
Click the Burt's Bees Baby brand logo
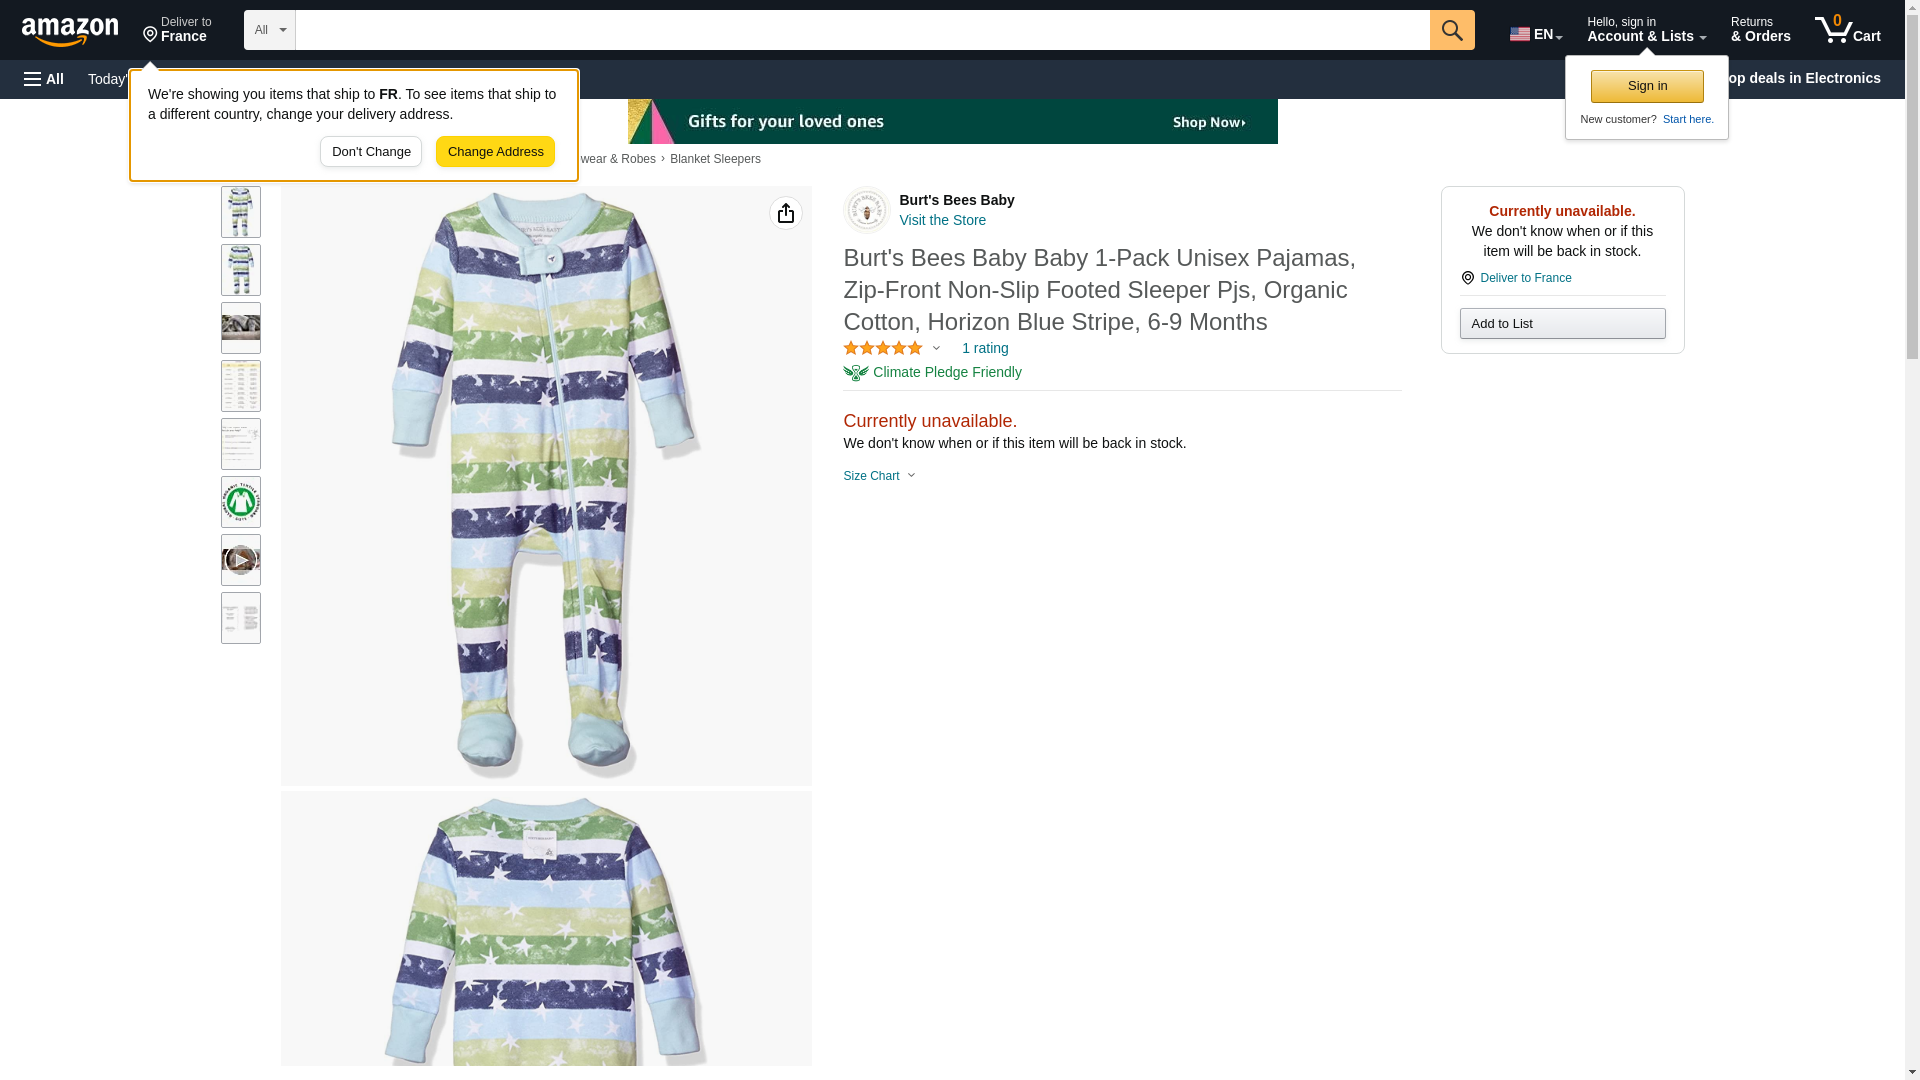866,210
